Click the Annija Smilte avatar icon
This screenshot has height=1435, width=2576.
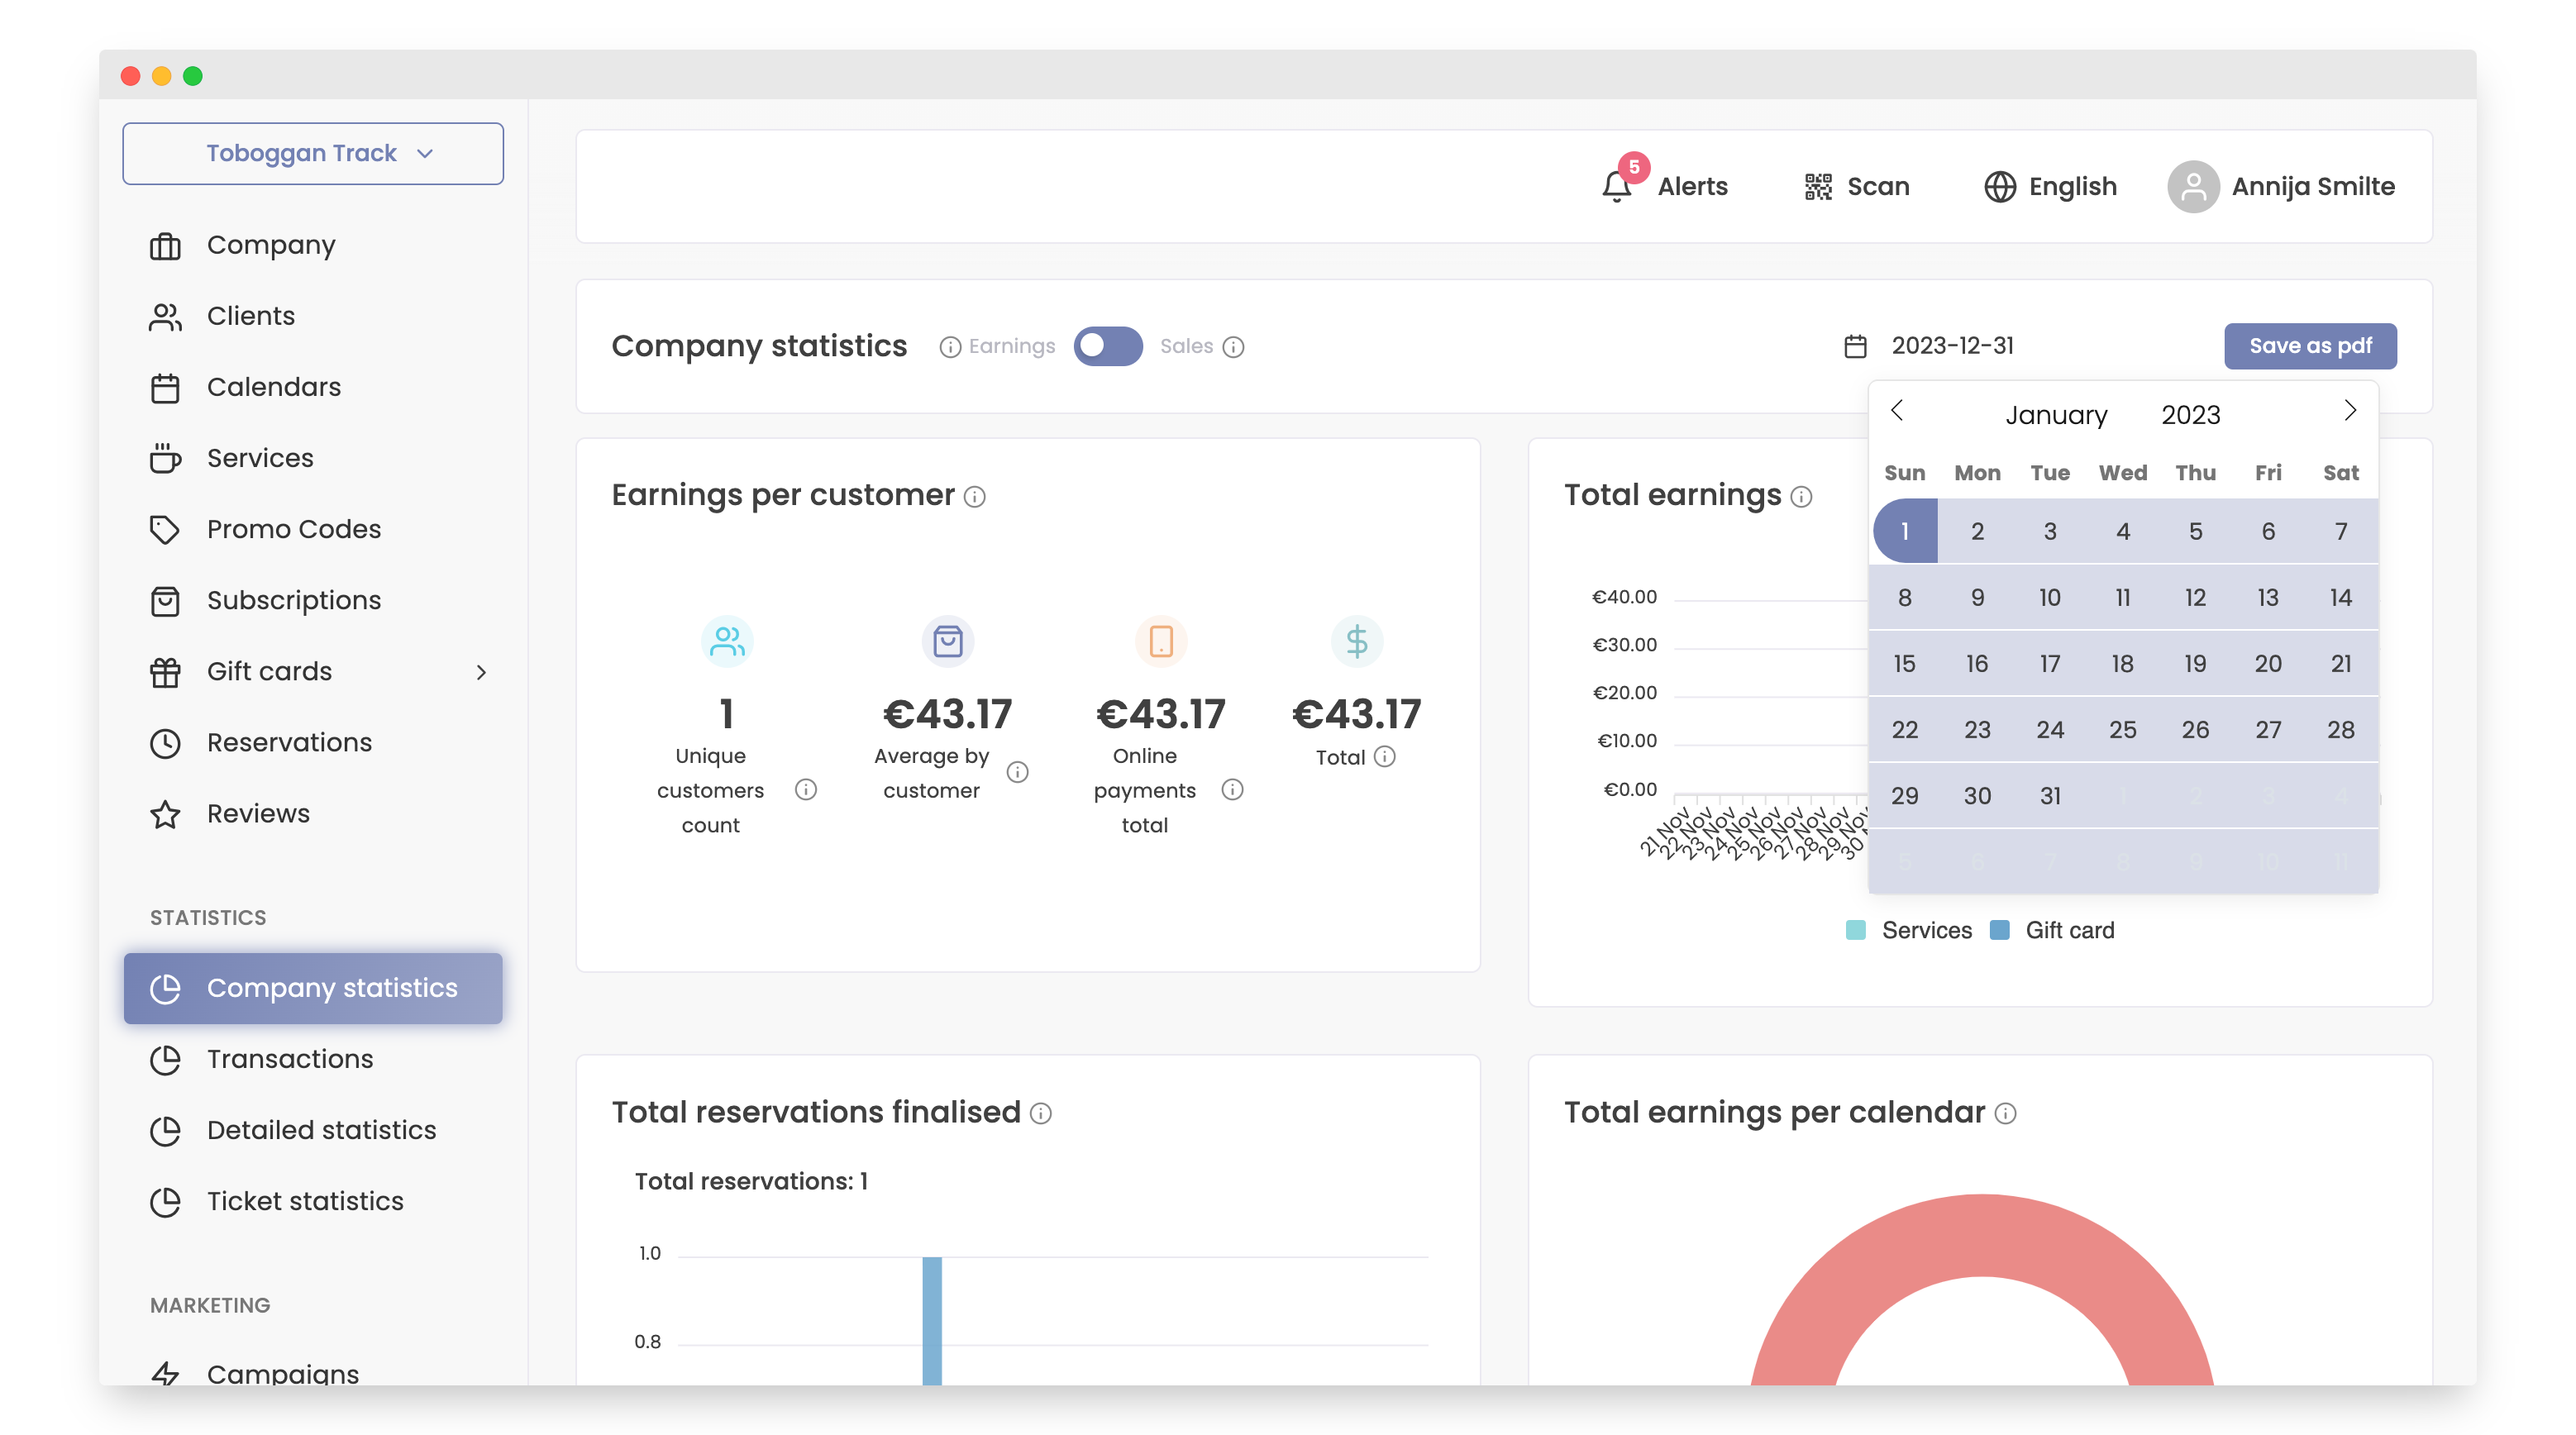[x=2192, y=186]
